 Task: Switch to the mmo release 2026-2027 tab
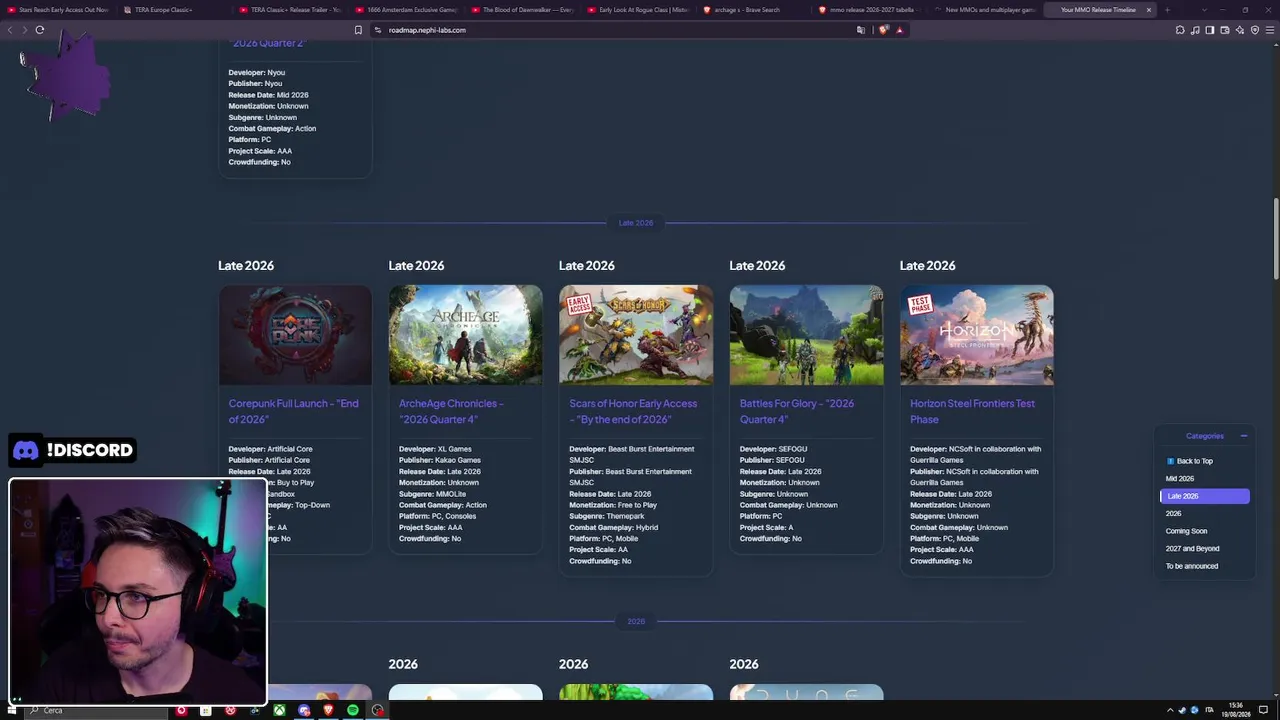click(872, 10)
